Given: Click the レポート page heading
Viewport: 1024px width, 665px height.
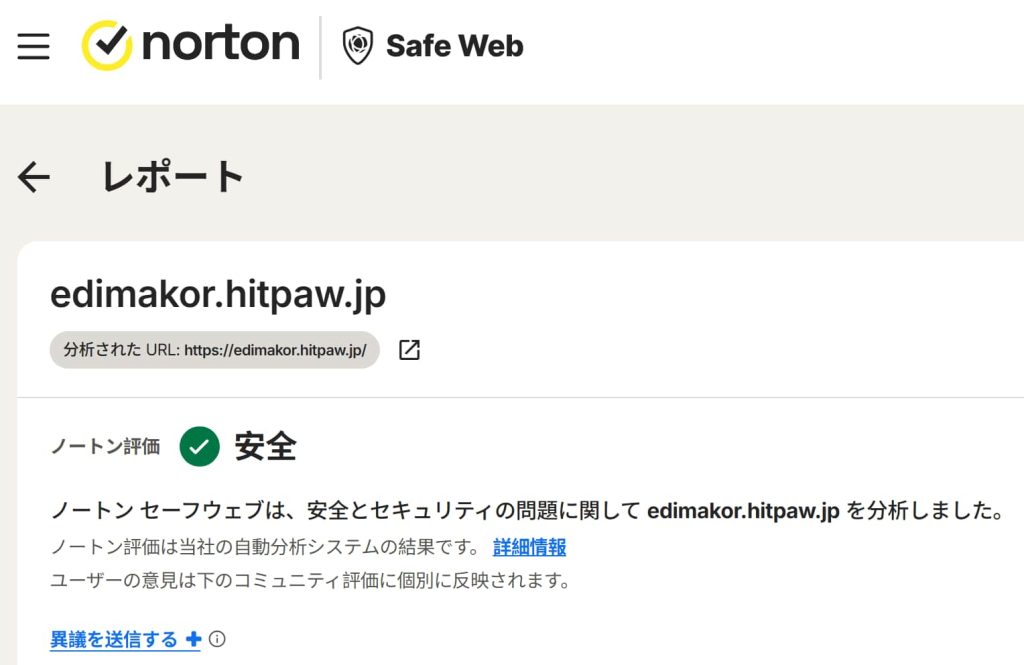Looking at the screenshot, I should (173, 177).
